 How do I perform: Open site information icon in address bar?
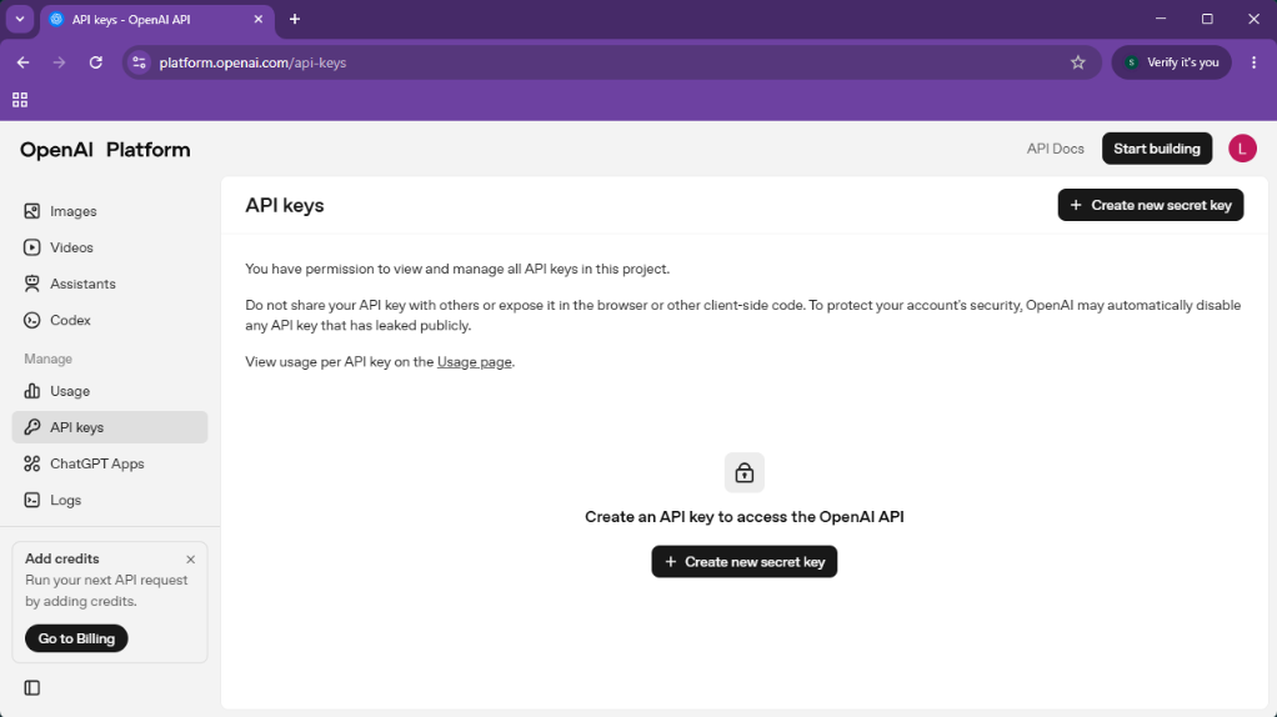coord(140,62)
